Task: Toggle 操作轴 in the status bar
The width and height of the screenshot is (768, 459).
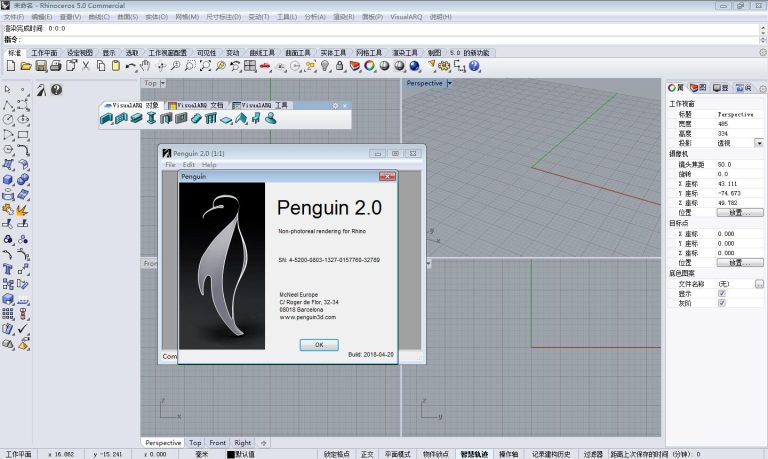Action: 508,454
